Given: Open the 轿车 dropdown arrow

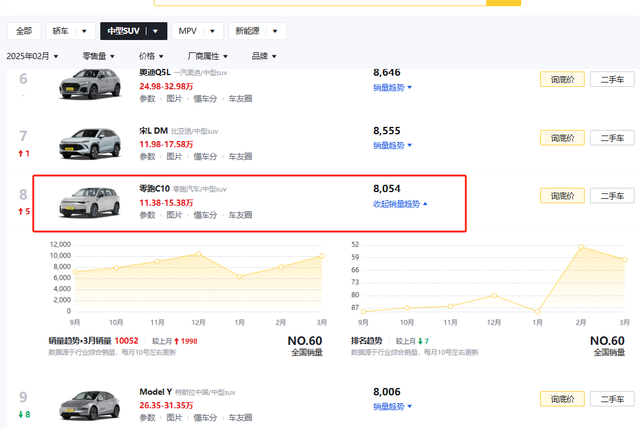Looking at the screenshot, I should click(84, 31).
